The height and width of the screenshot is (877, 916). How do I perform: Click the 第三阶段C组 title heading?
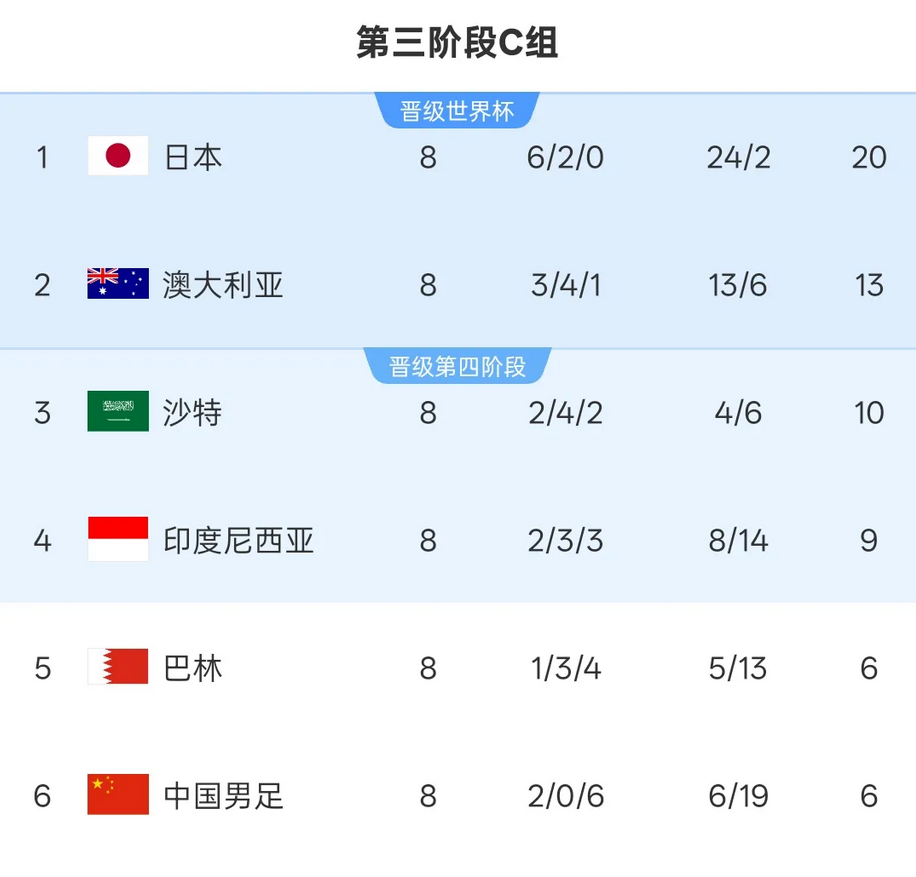coord(457,43)
